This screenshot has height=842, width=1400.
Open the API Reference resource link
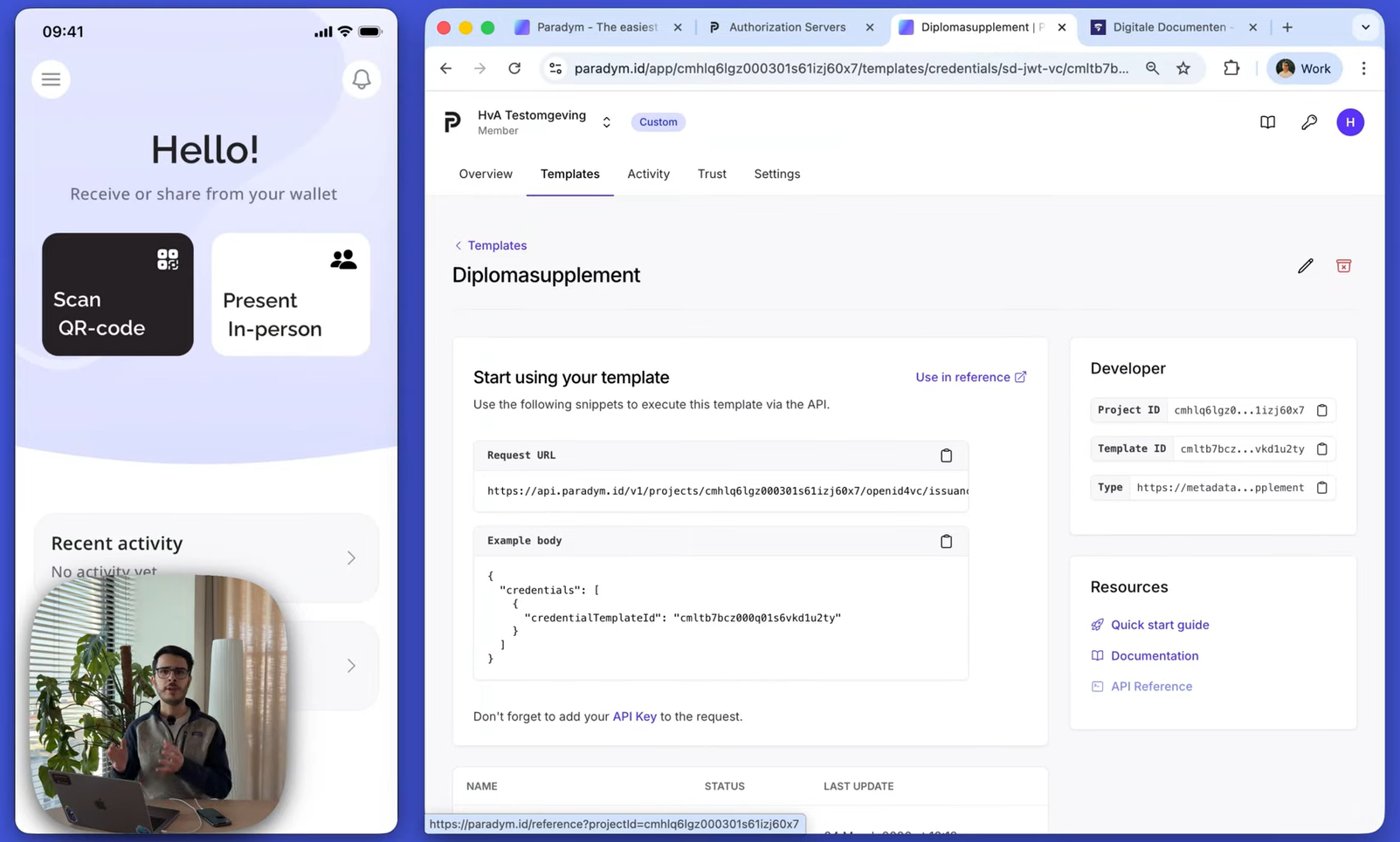point(1141,686)
